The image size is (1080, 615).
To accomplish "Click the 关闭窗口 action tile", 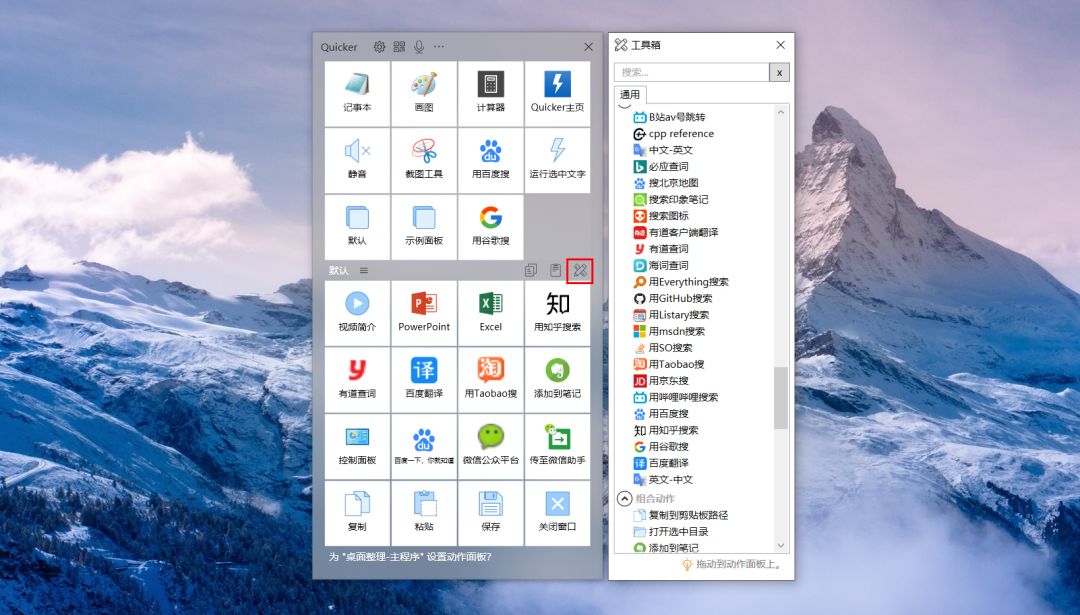I will pos(558,514).
